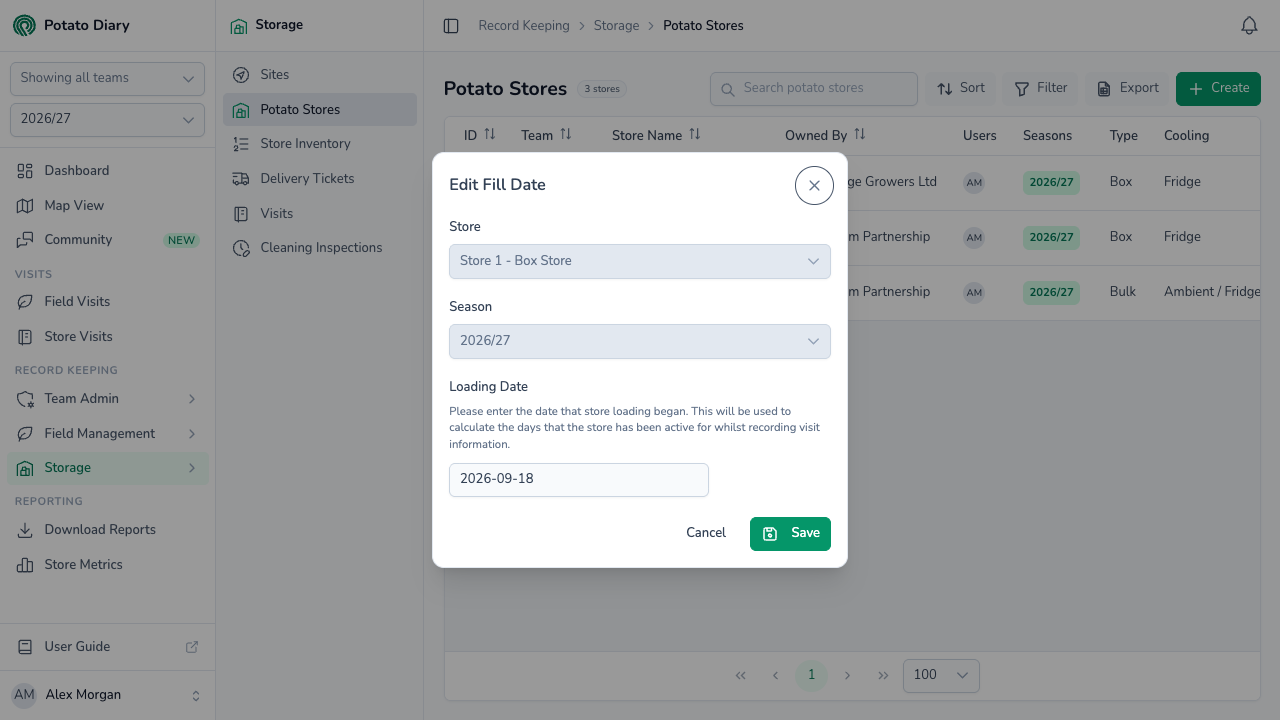Click Record Keeping breadcrumb

click(x=524, y=26)
